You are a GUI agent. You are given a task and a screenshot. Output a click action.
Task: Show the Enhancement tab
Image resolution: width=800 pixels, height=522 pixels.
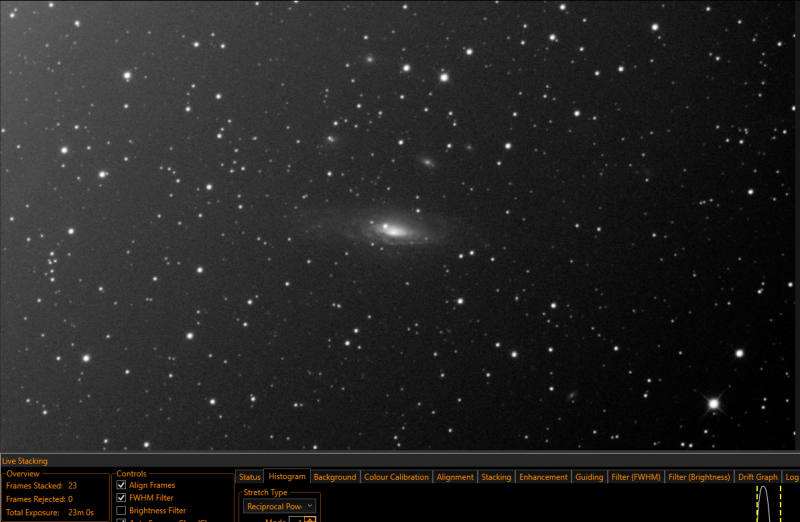coord(543,477)
